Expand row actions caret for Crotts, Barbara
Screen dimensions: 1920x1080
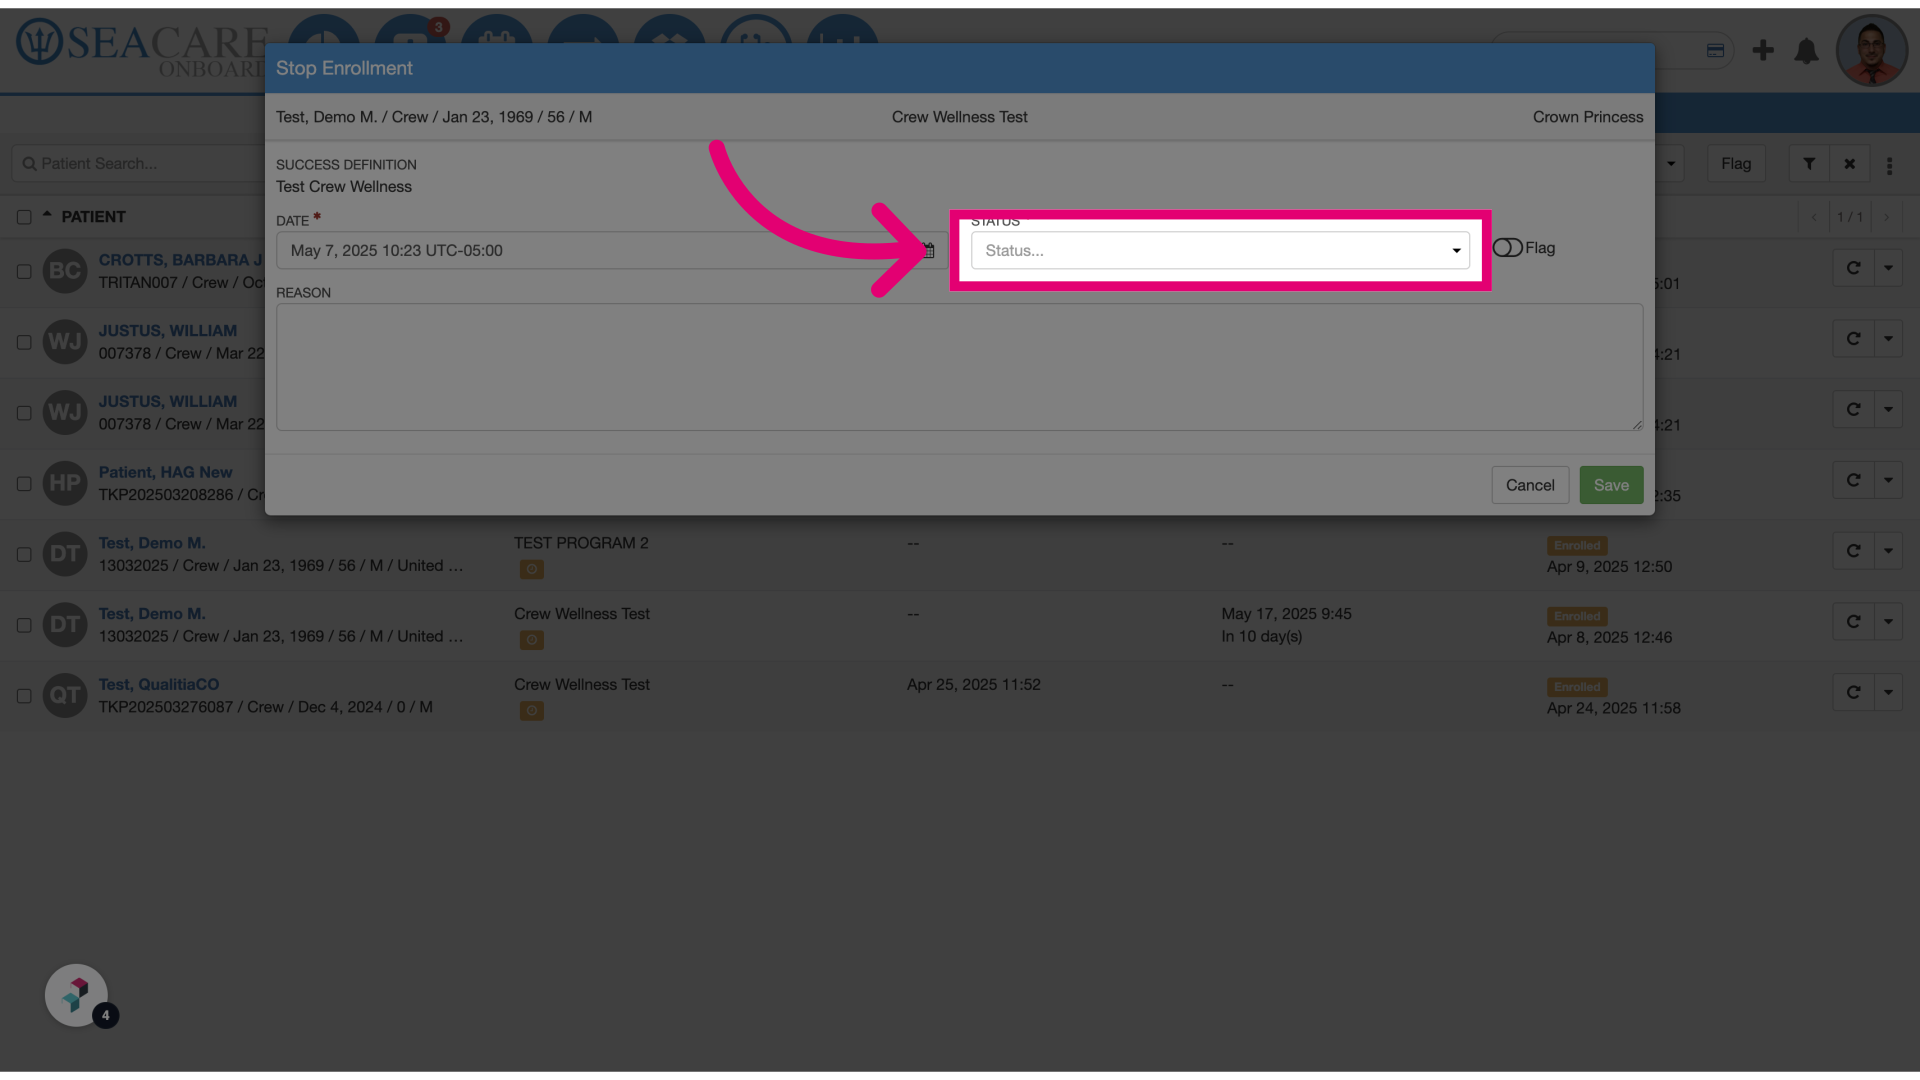[x=1888, y=268]
